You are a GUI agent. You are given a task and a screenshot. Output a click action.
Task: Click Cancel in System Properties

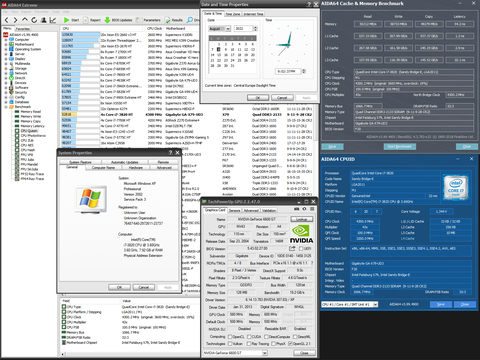pyautogui.click(x=144, y=287)
